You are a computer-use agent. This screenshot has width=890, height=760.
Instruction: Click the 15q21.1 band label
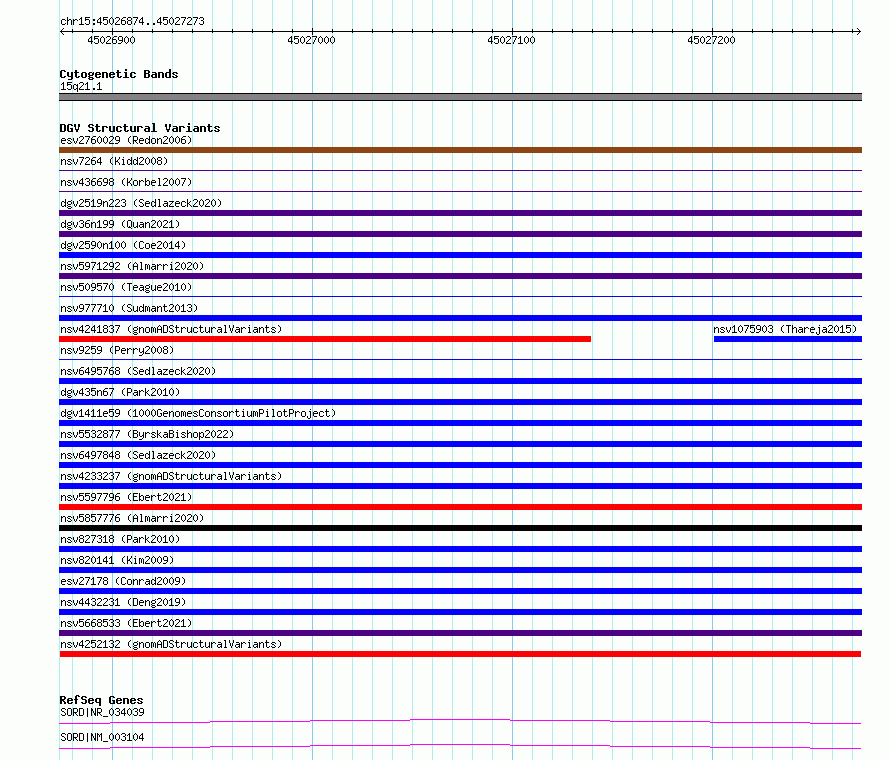pyautogui.click(x=81, y=86)
